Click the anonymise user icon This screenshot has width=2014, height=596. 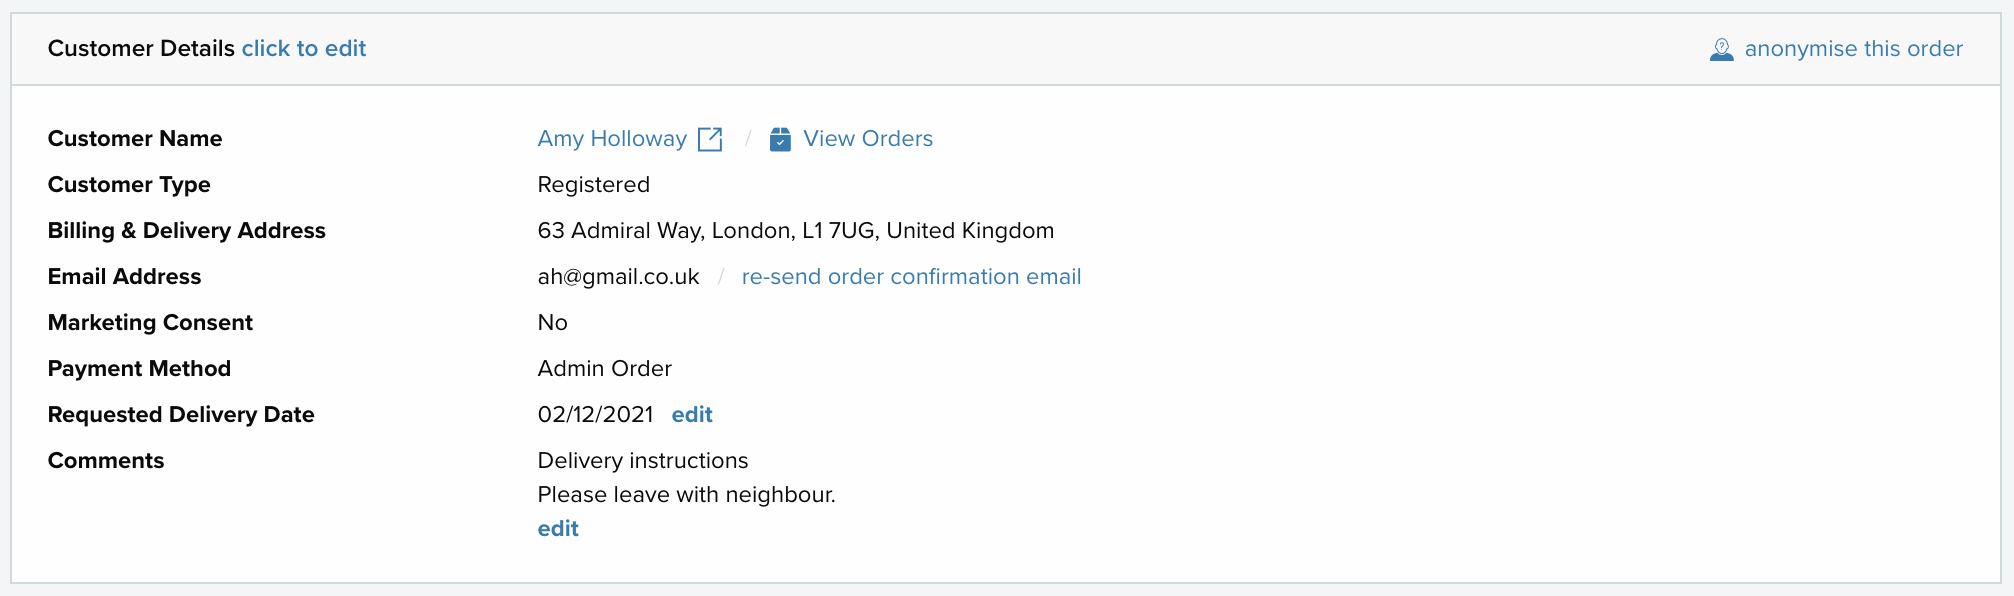click(x=1721, y=49)
